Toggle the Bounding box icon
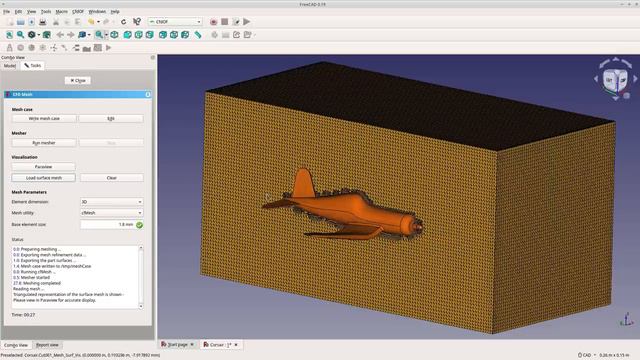 [47, 35]
